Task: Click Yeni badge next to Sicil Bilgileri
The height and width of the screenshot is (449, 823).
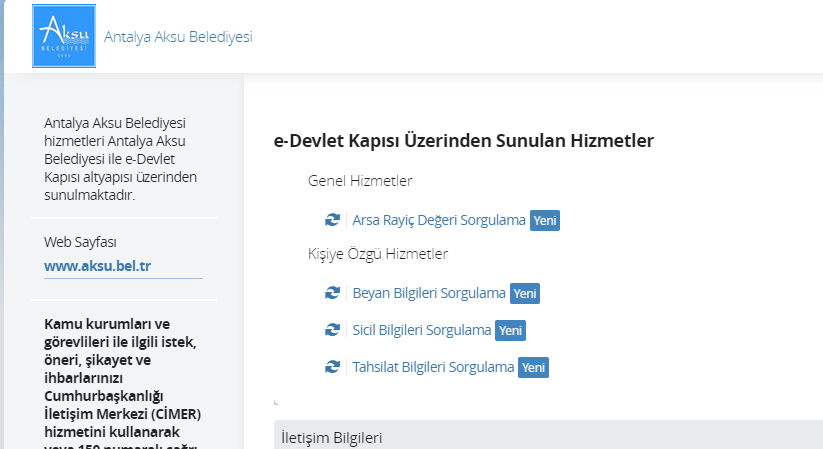Action: click(511, 330)
